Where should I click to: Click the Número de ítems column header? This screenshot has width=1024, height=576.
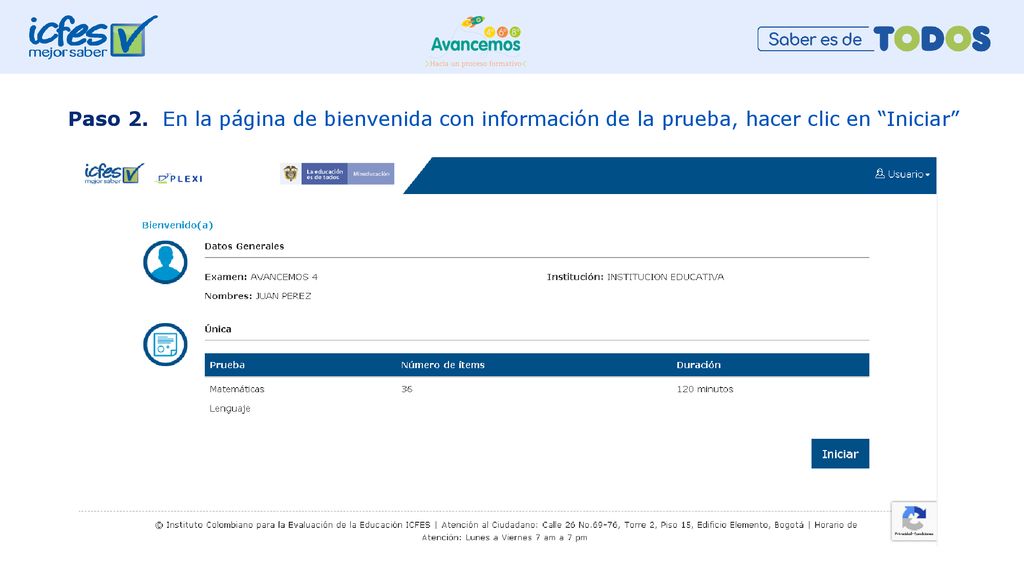coord(443,365)
